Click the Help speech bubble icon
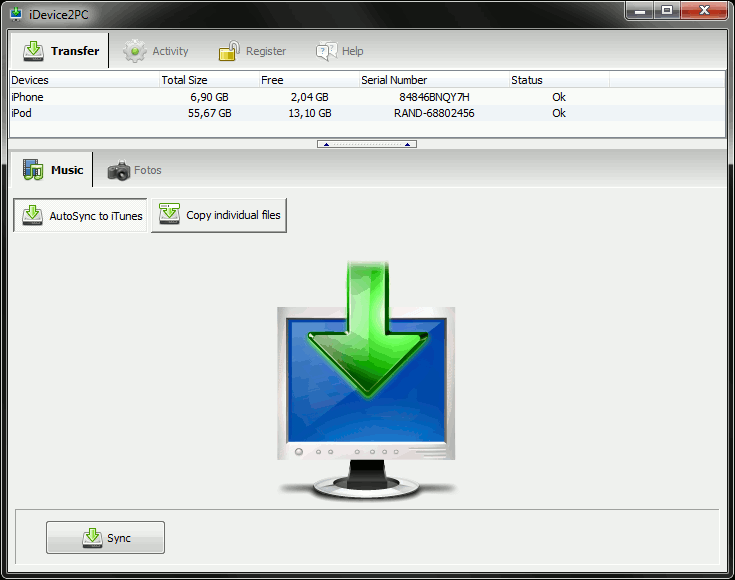Image resolution: width=735 pixels, height=580 pixels. [x=326, y=51]
